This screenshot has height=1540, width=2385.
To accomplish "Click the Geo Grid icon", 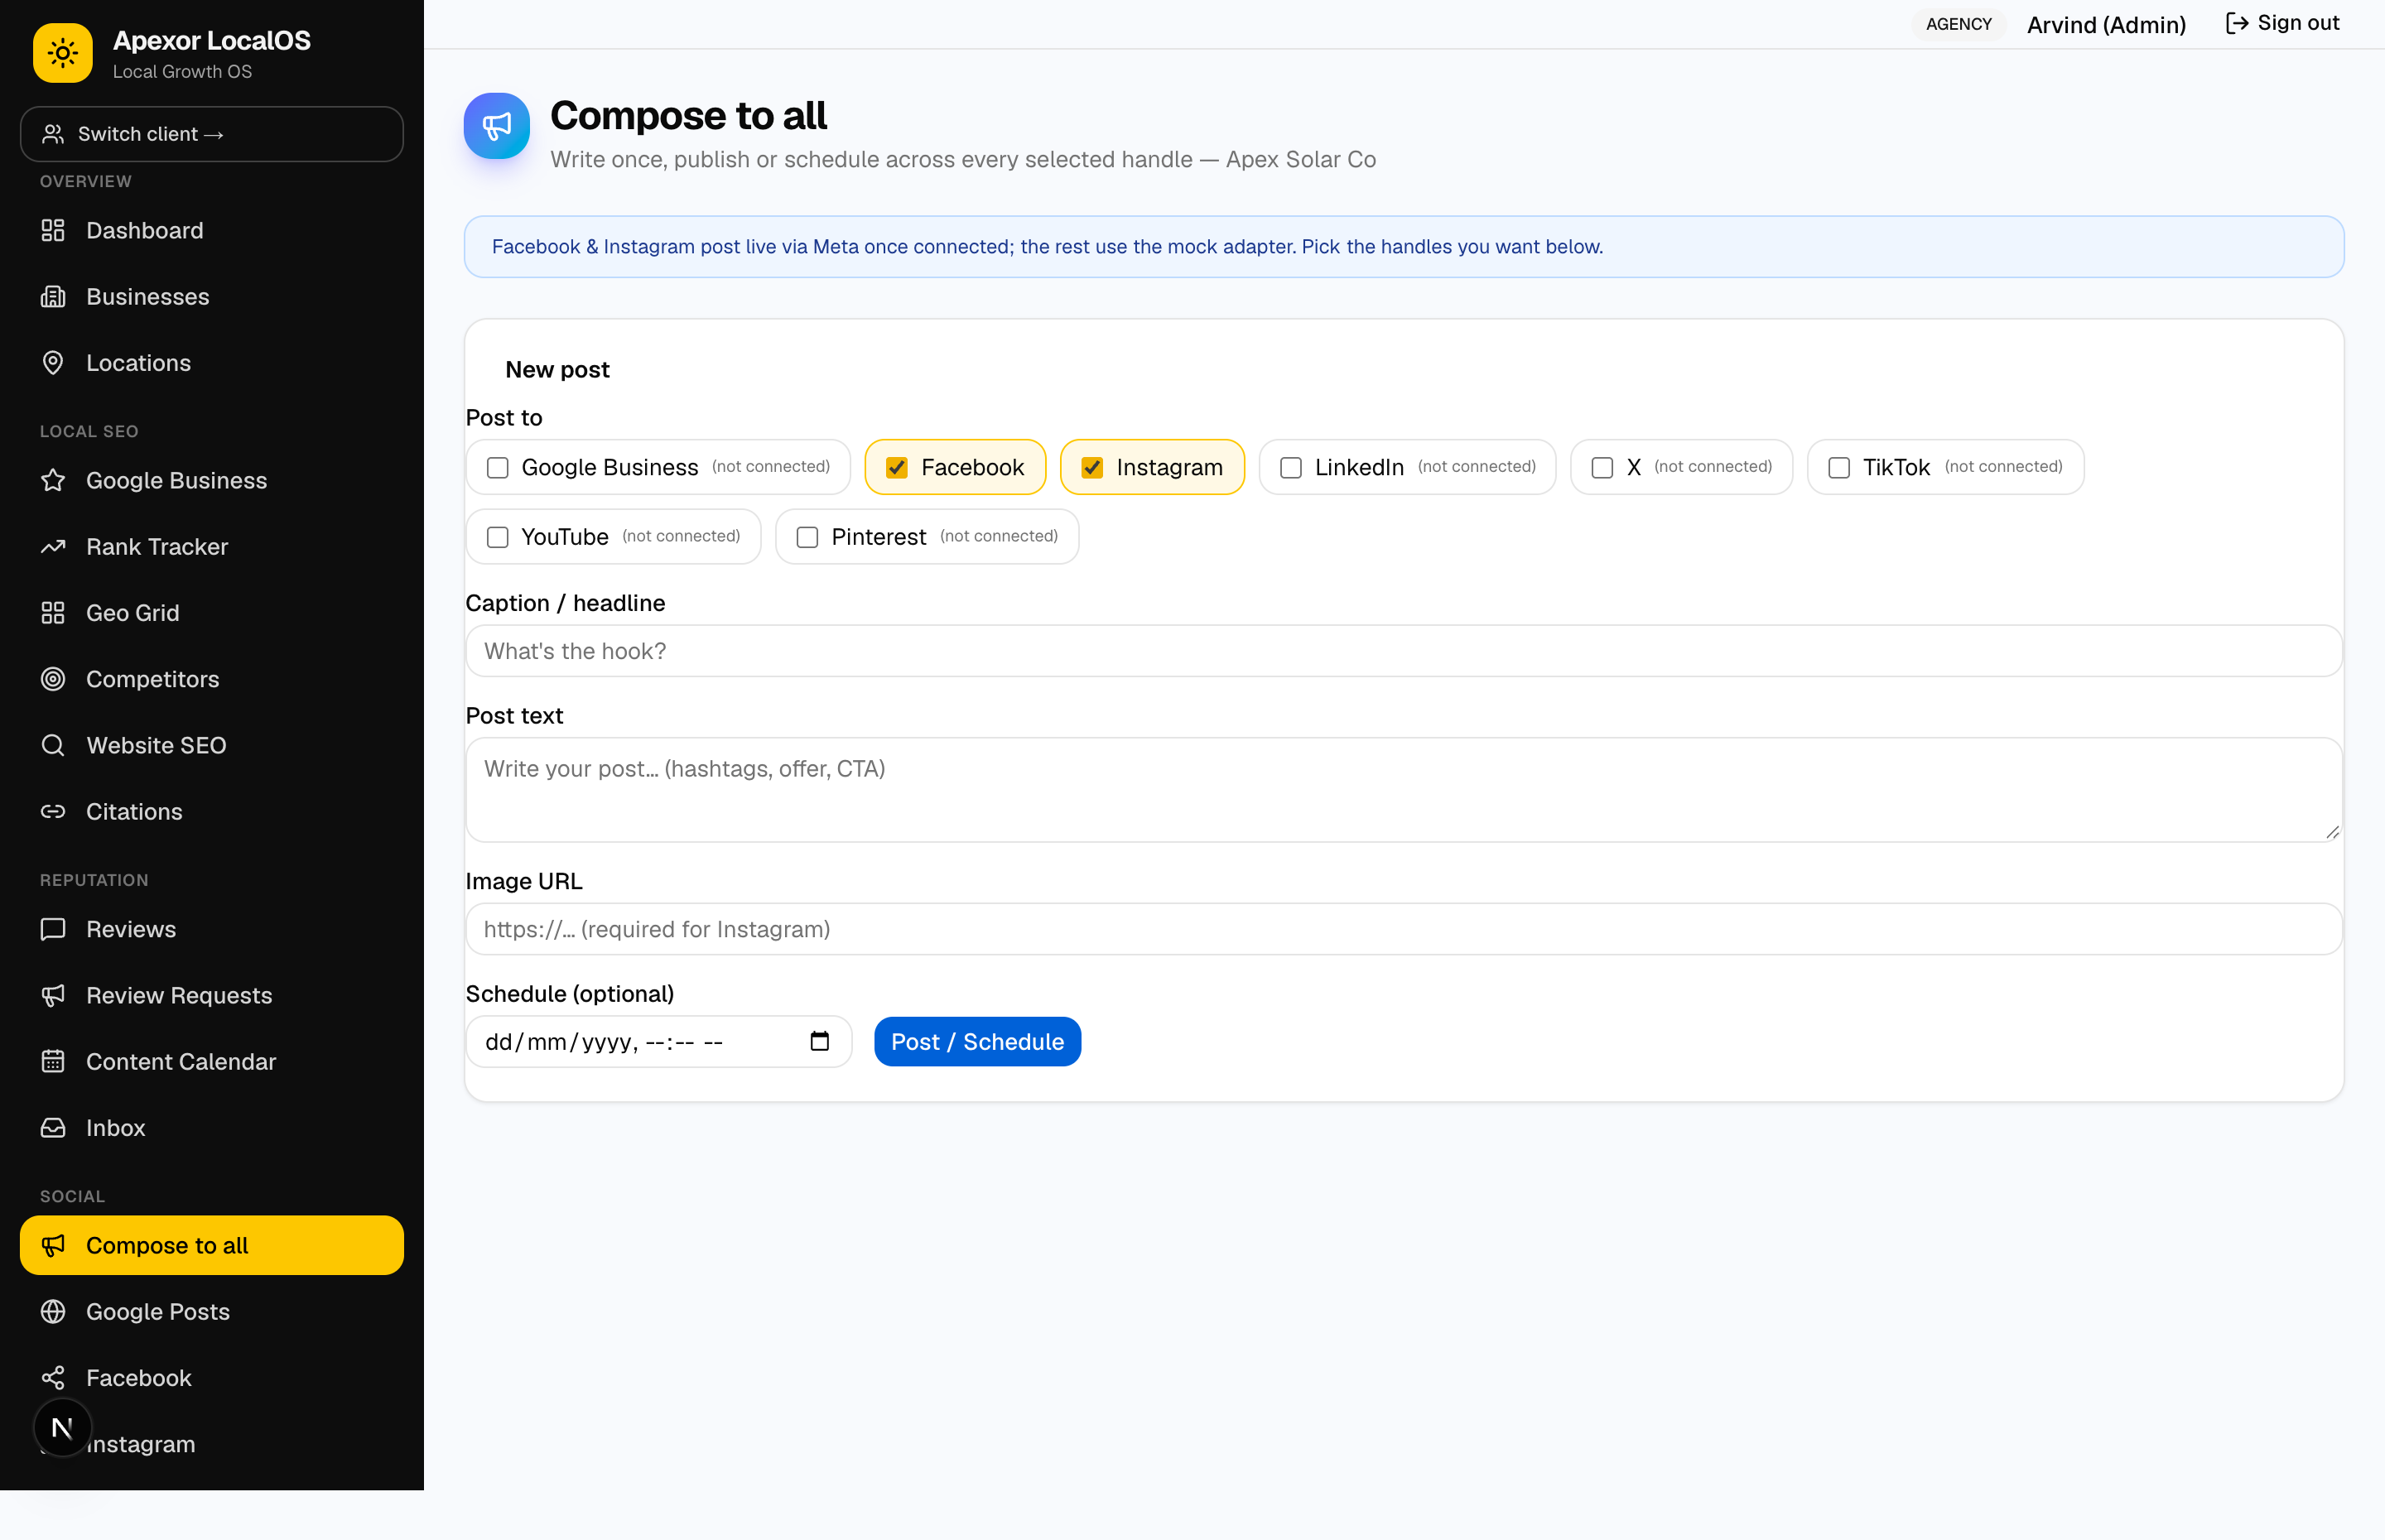I will pos(53,613).
